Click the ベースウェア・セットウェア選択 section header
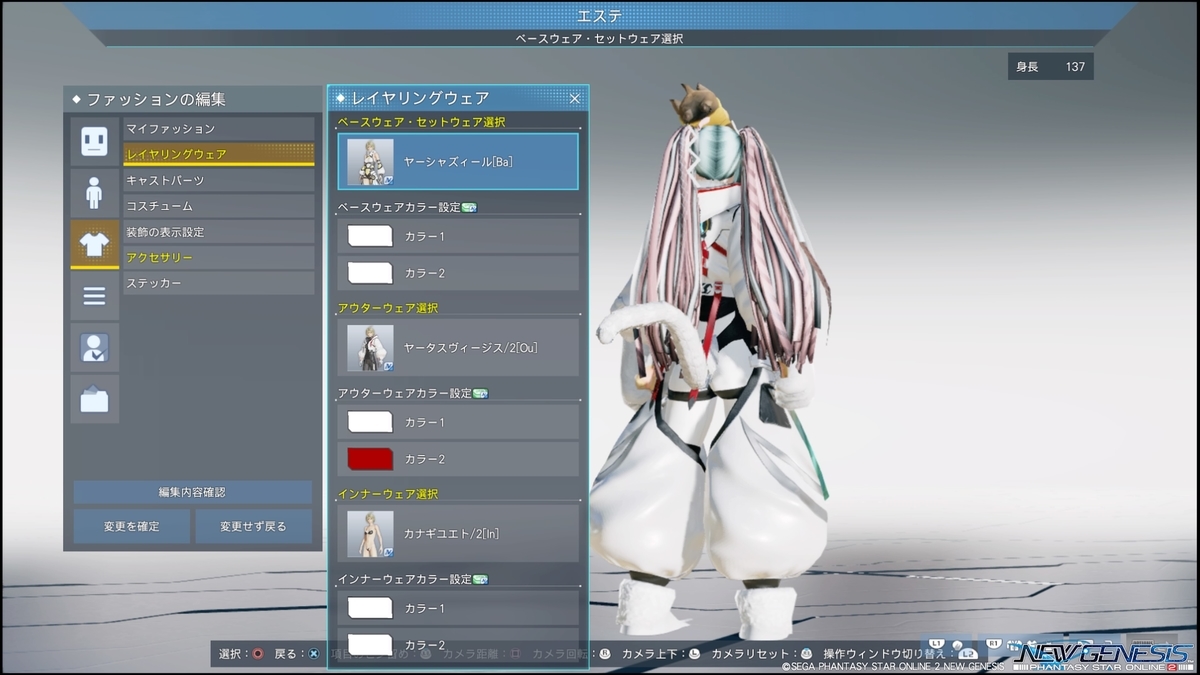1200x675 pixels. tap(421, 122)
